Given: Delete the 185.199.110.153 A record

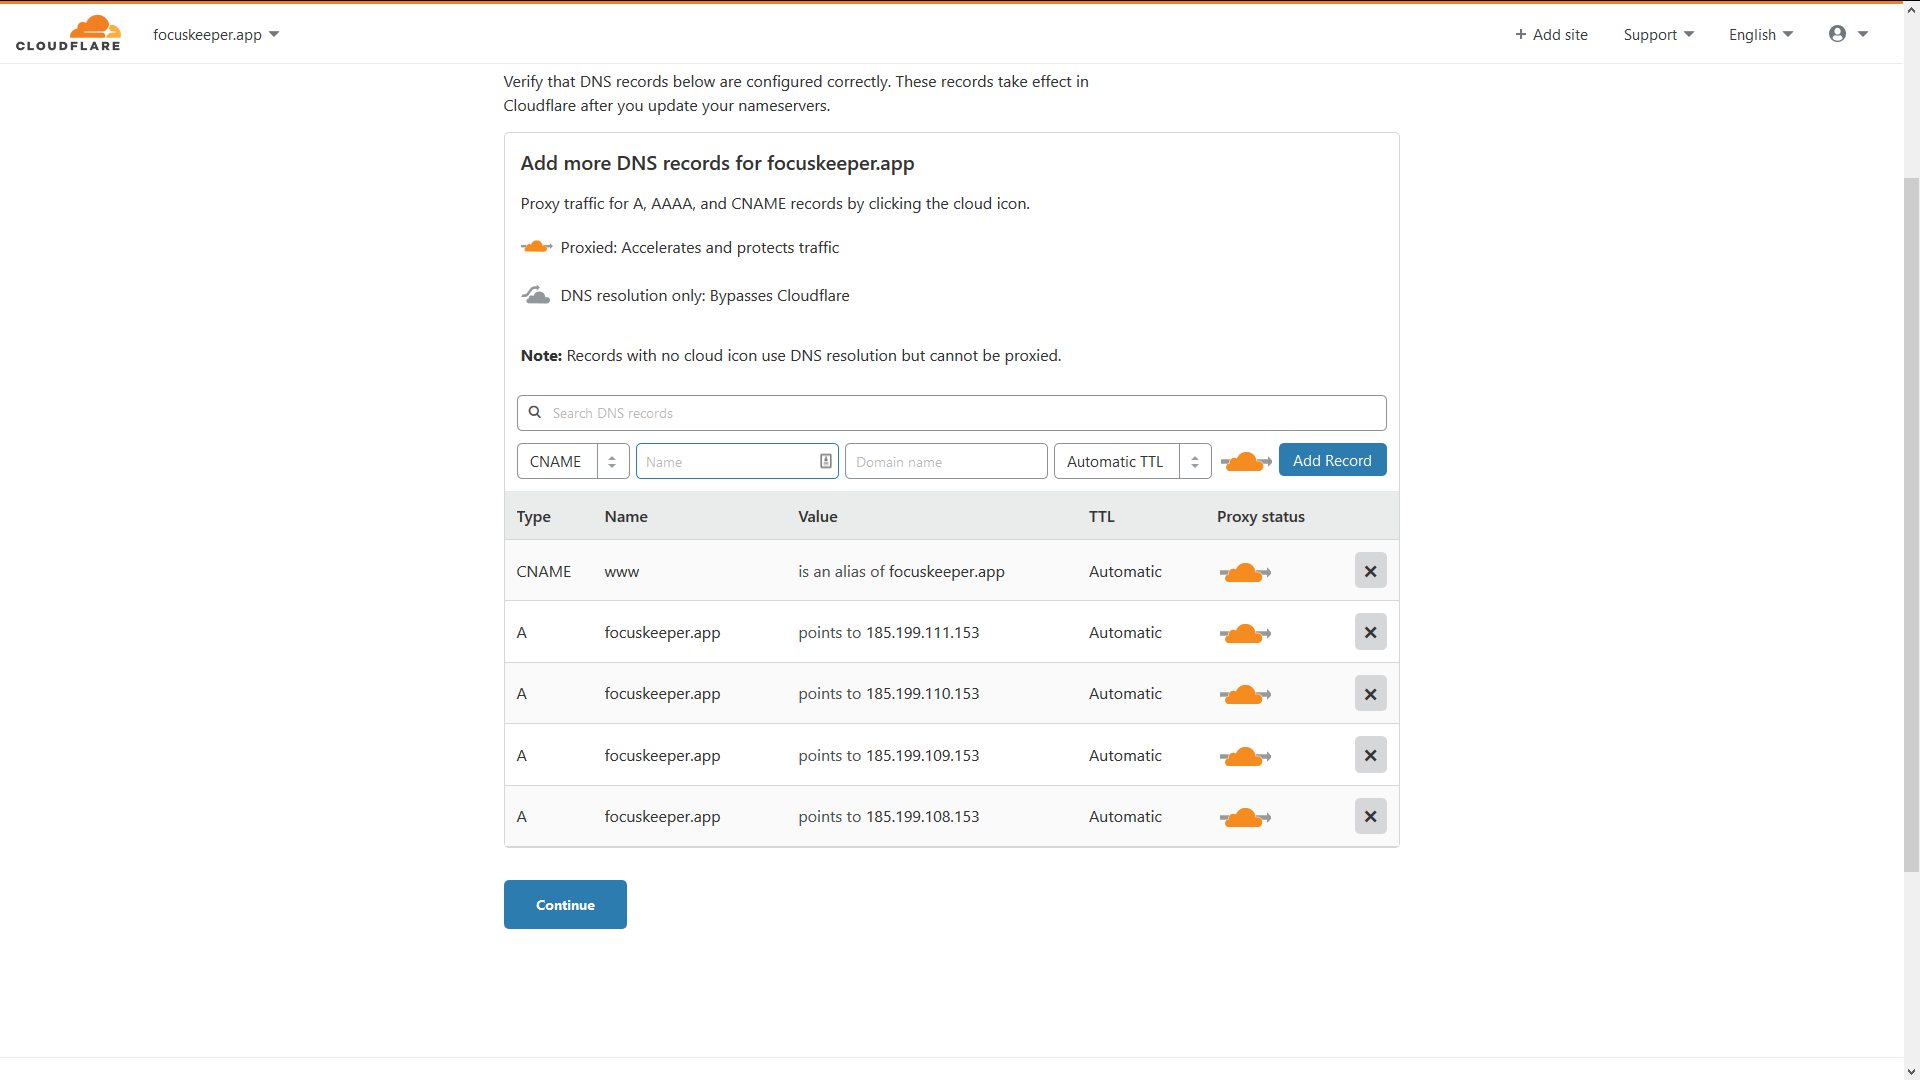Looking at the screenshot, I should point(1370,694).
